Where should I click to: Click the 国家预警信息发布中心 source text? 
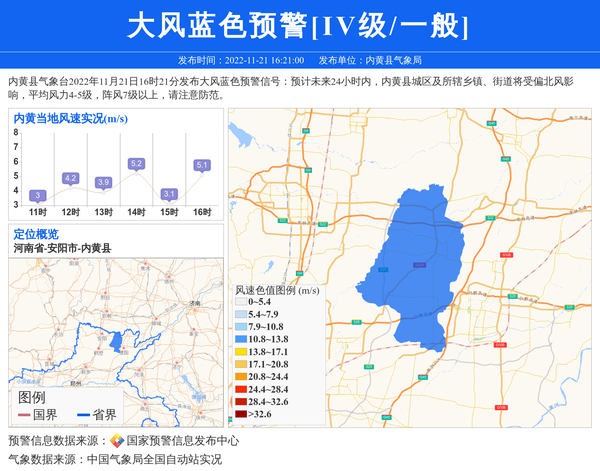pos(183,441)
